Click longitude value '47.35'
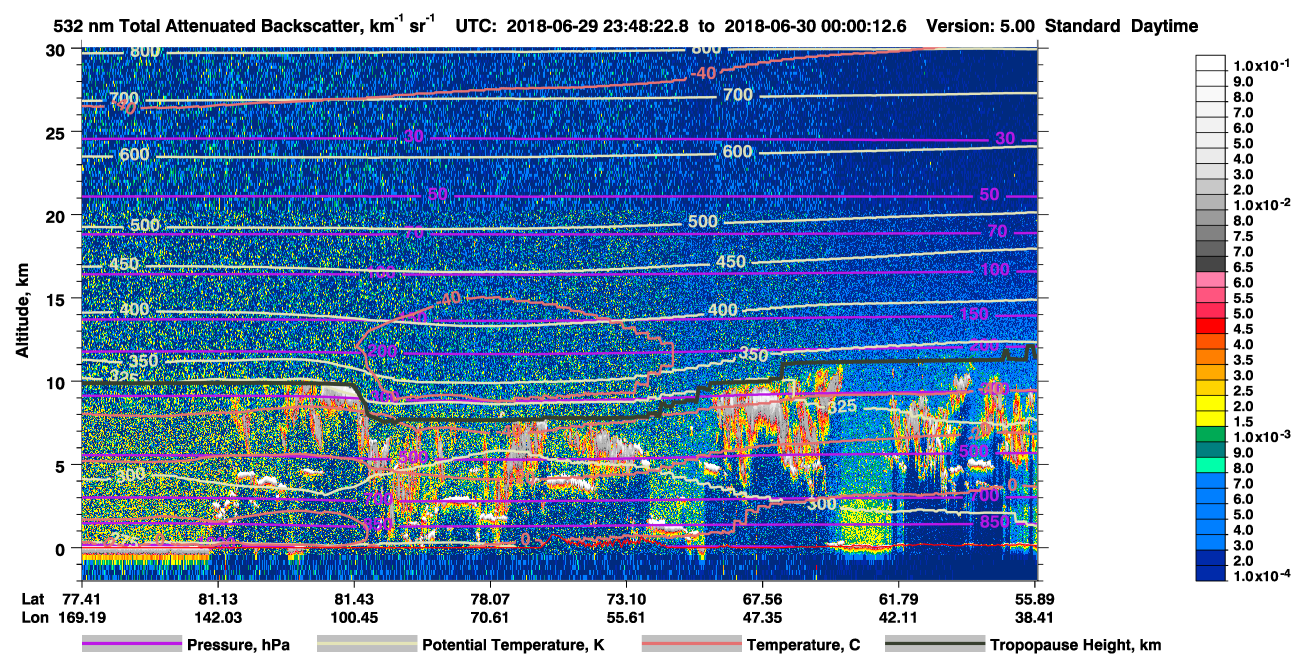 coord(763,617)
